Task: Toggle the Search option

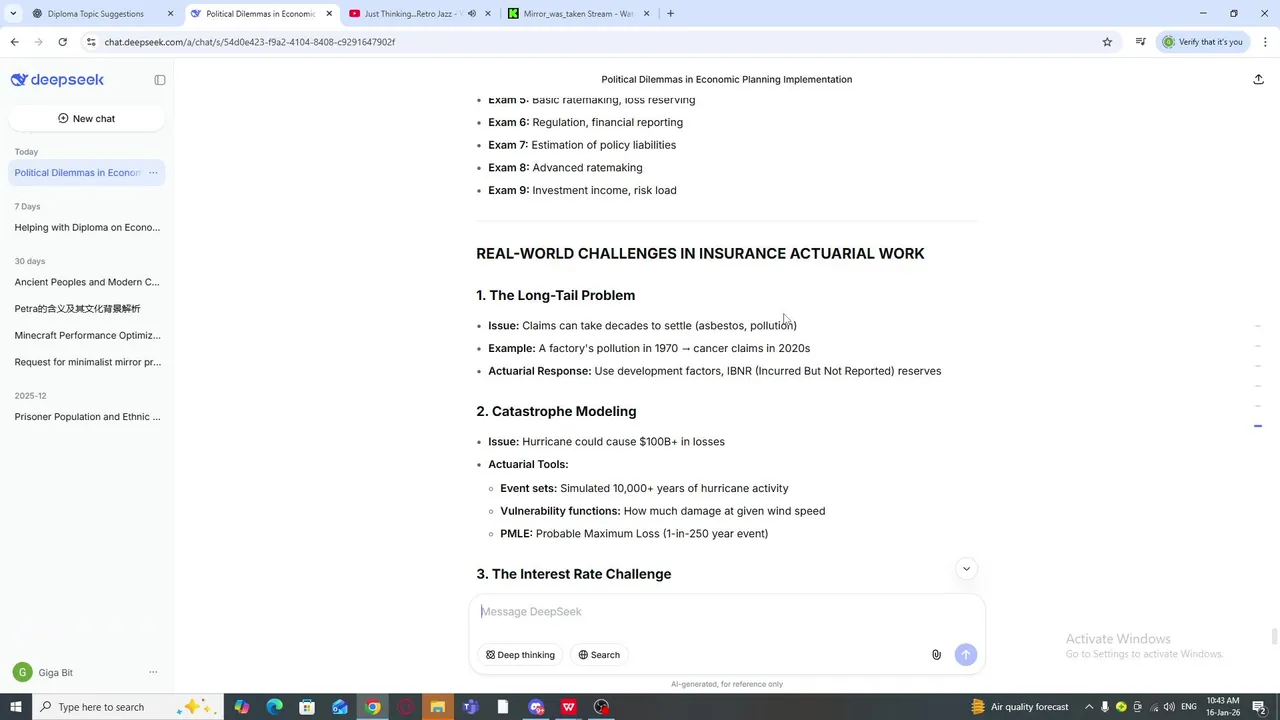Action: tap(599, 655)
